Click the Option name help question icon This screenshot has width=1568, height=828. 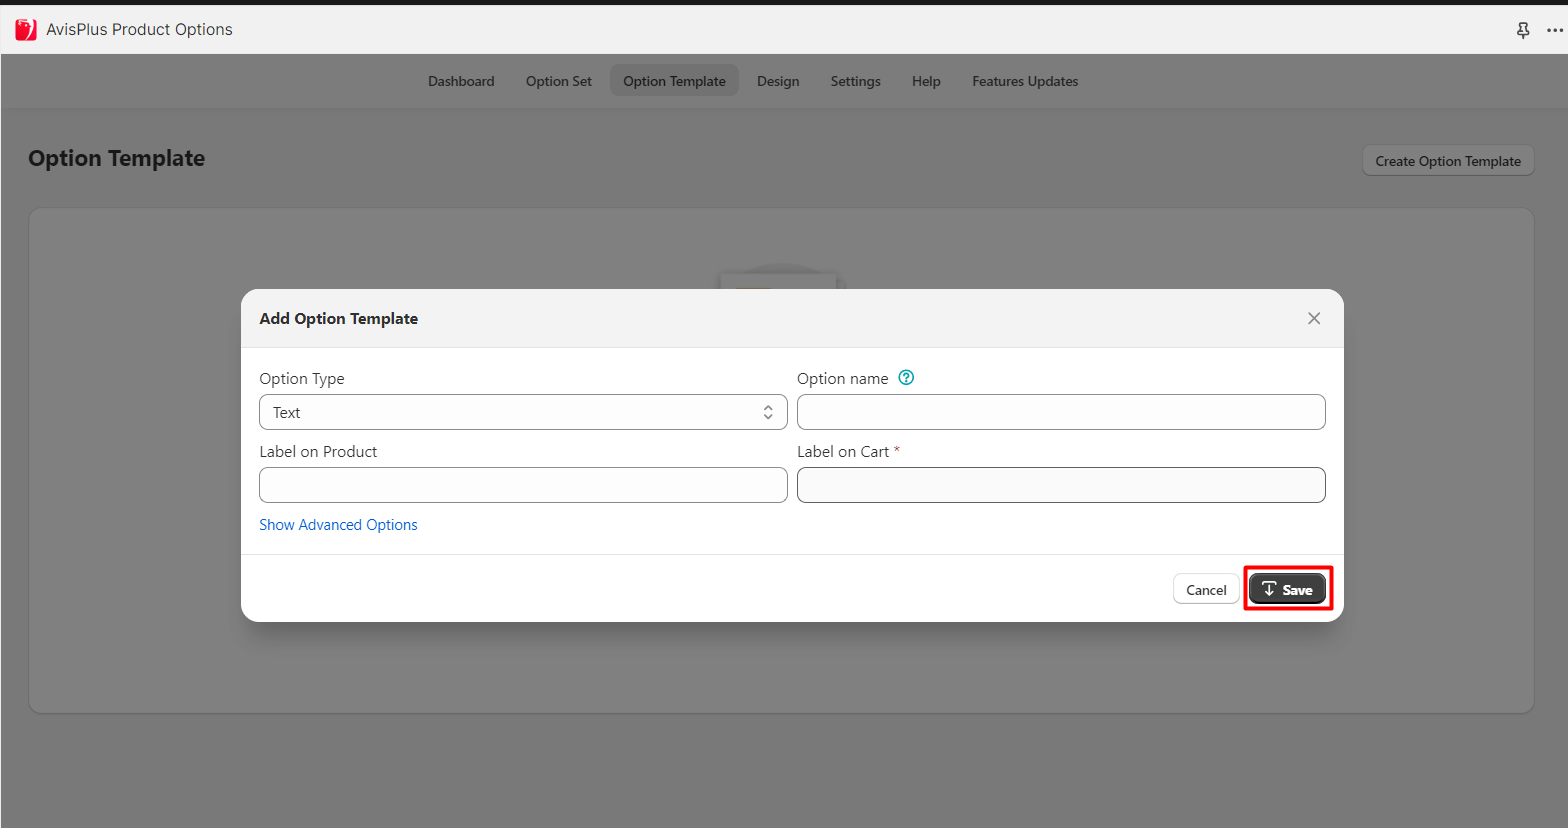tap(906, 378)
